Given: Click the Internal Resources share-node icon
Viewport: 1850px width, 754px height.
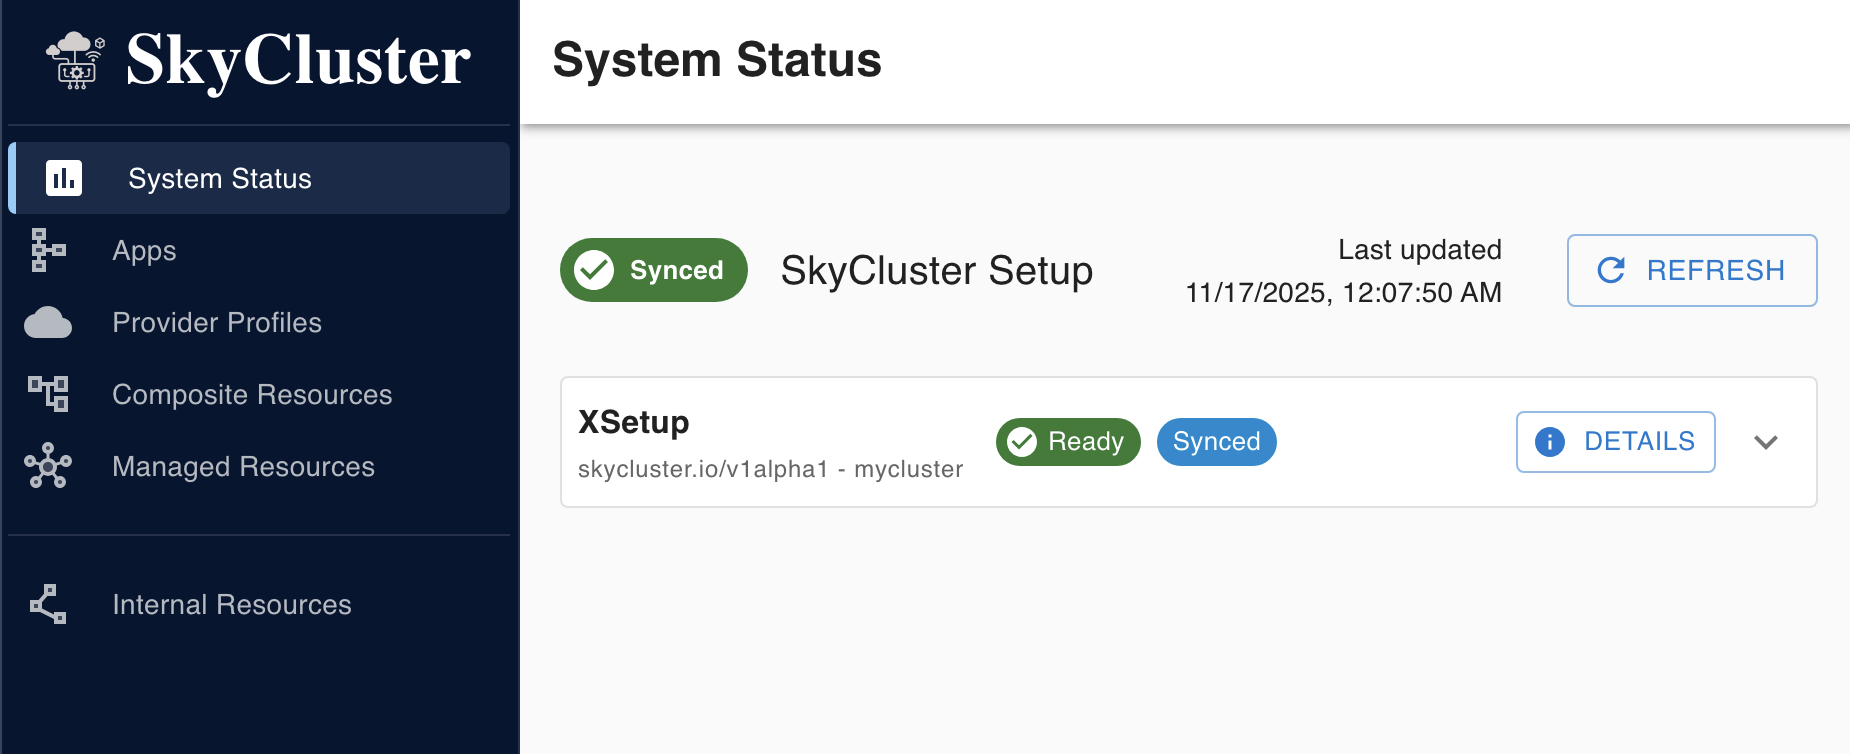Looking at the screenshot, I should (x=48, y=604).
